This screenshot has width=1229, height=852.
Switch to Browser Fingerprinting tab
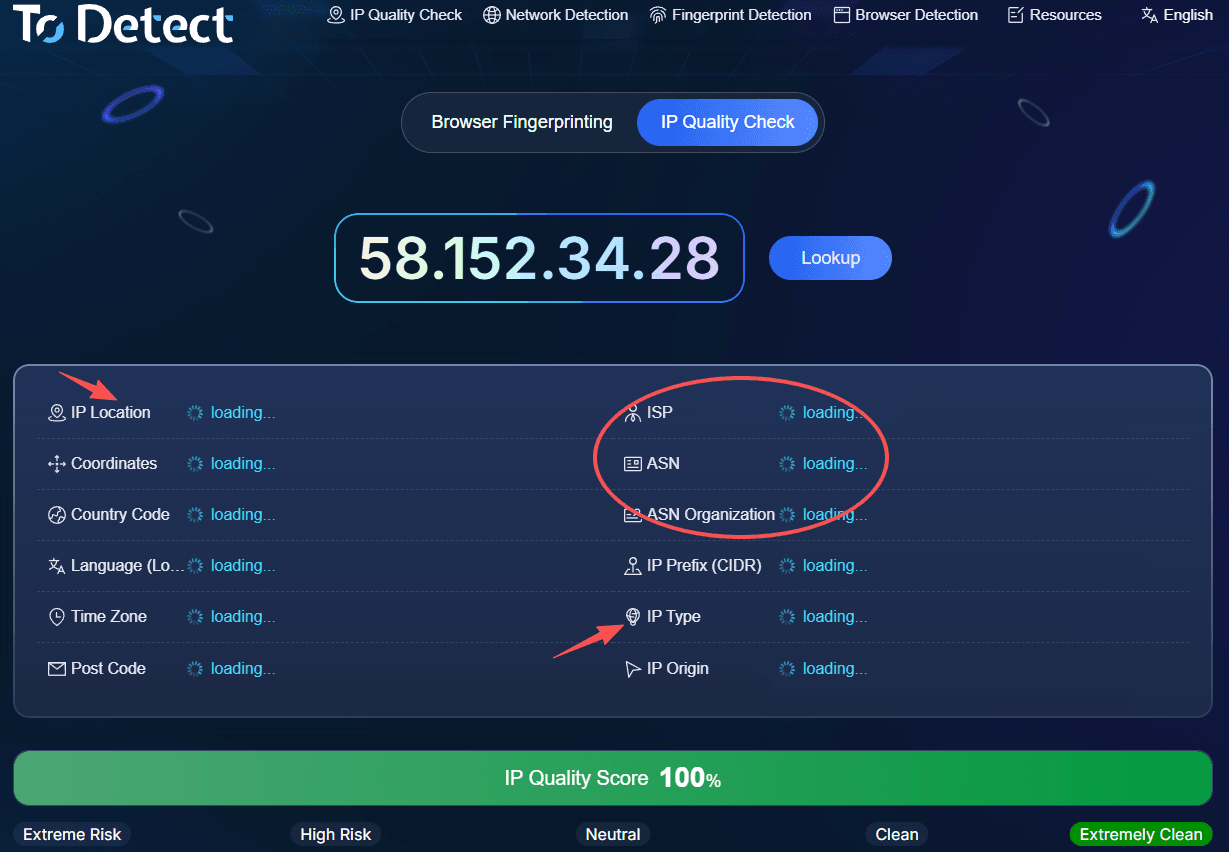[522, 122]
